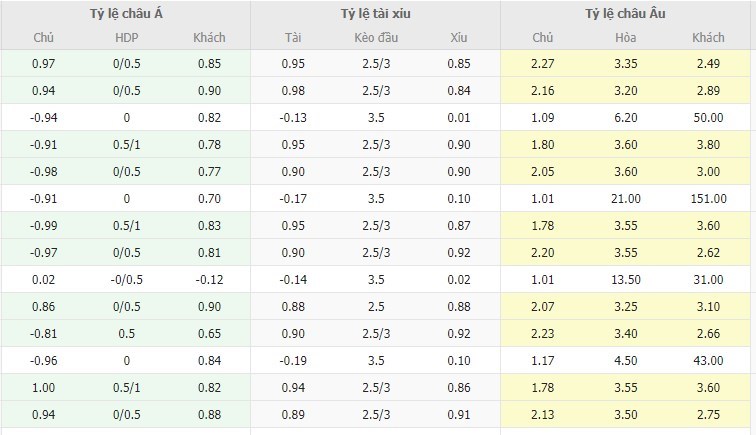Select the -0.81 Asian home odds

coord(43,334)
